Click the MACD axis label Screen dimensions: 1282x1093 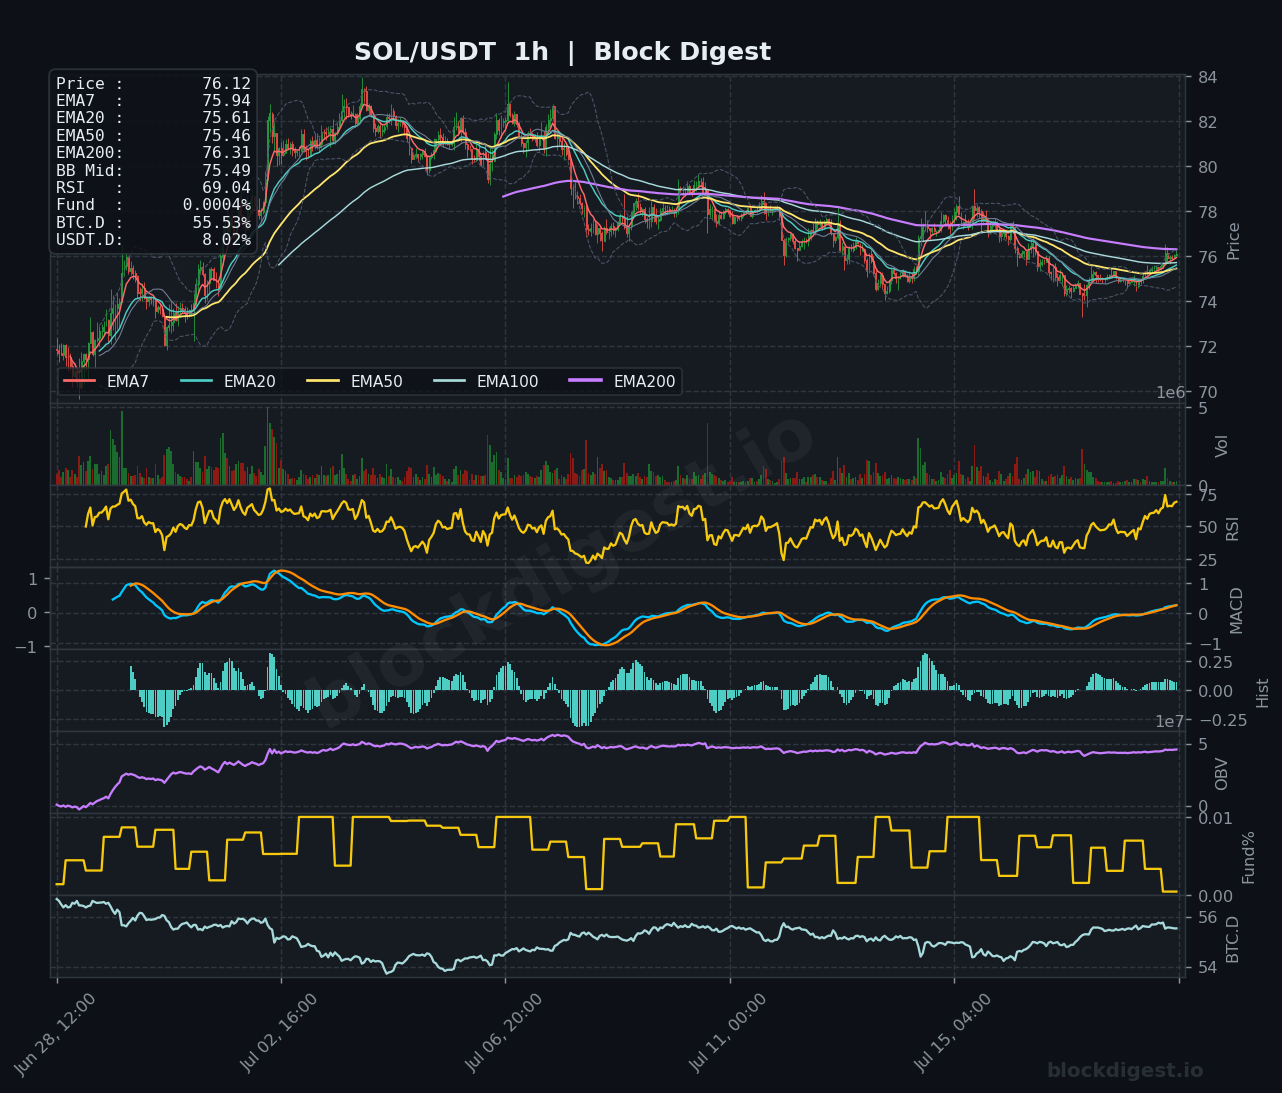[x=1236, y=610]
